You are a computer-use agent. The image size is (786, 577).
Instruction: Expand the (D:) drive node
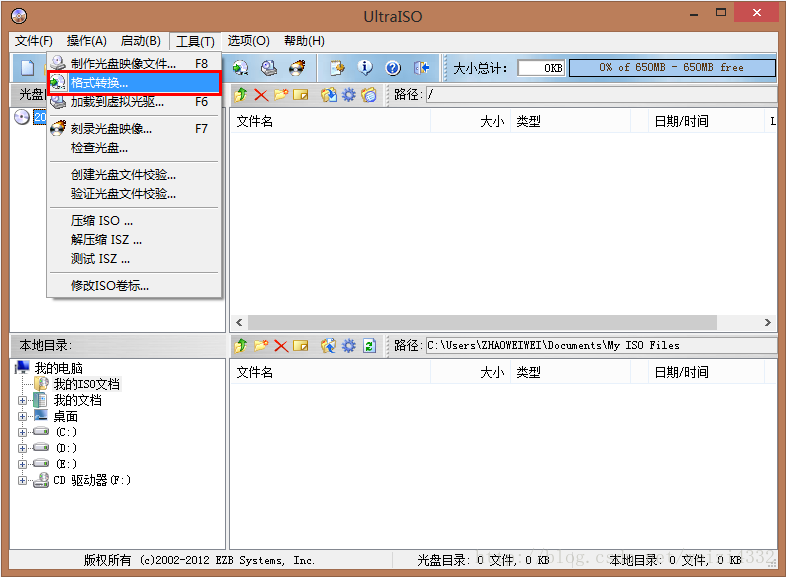22,448
